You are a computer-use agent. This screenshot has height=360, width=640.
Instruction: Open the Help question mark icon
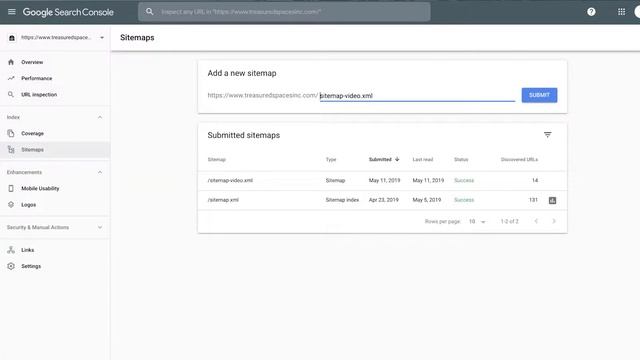(591, 12)
